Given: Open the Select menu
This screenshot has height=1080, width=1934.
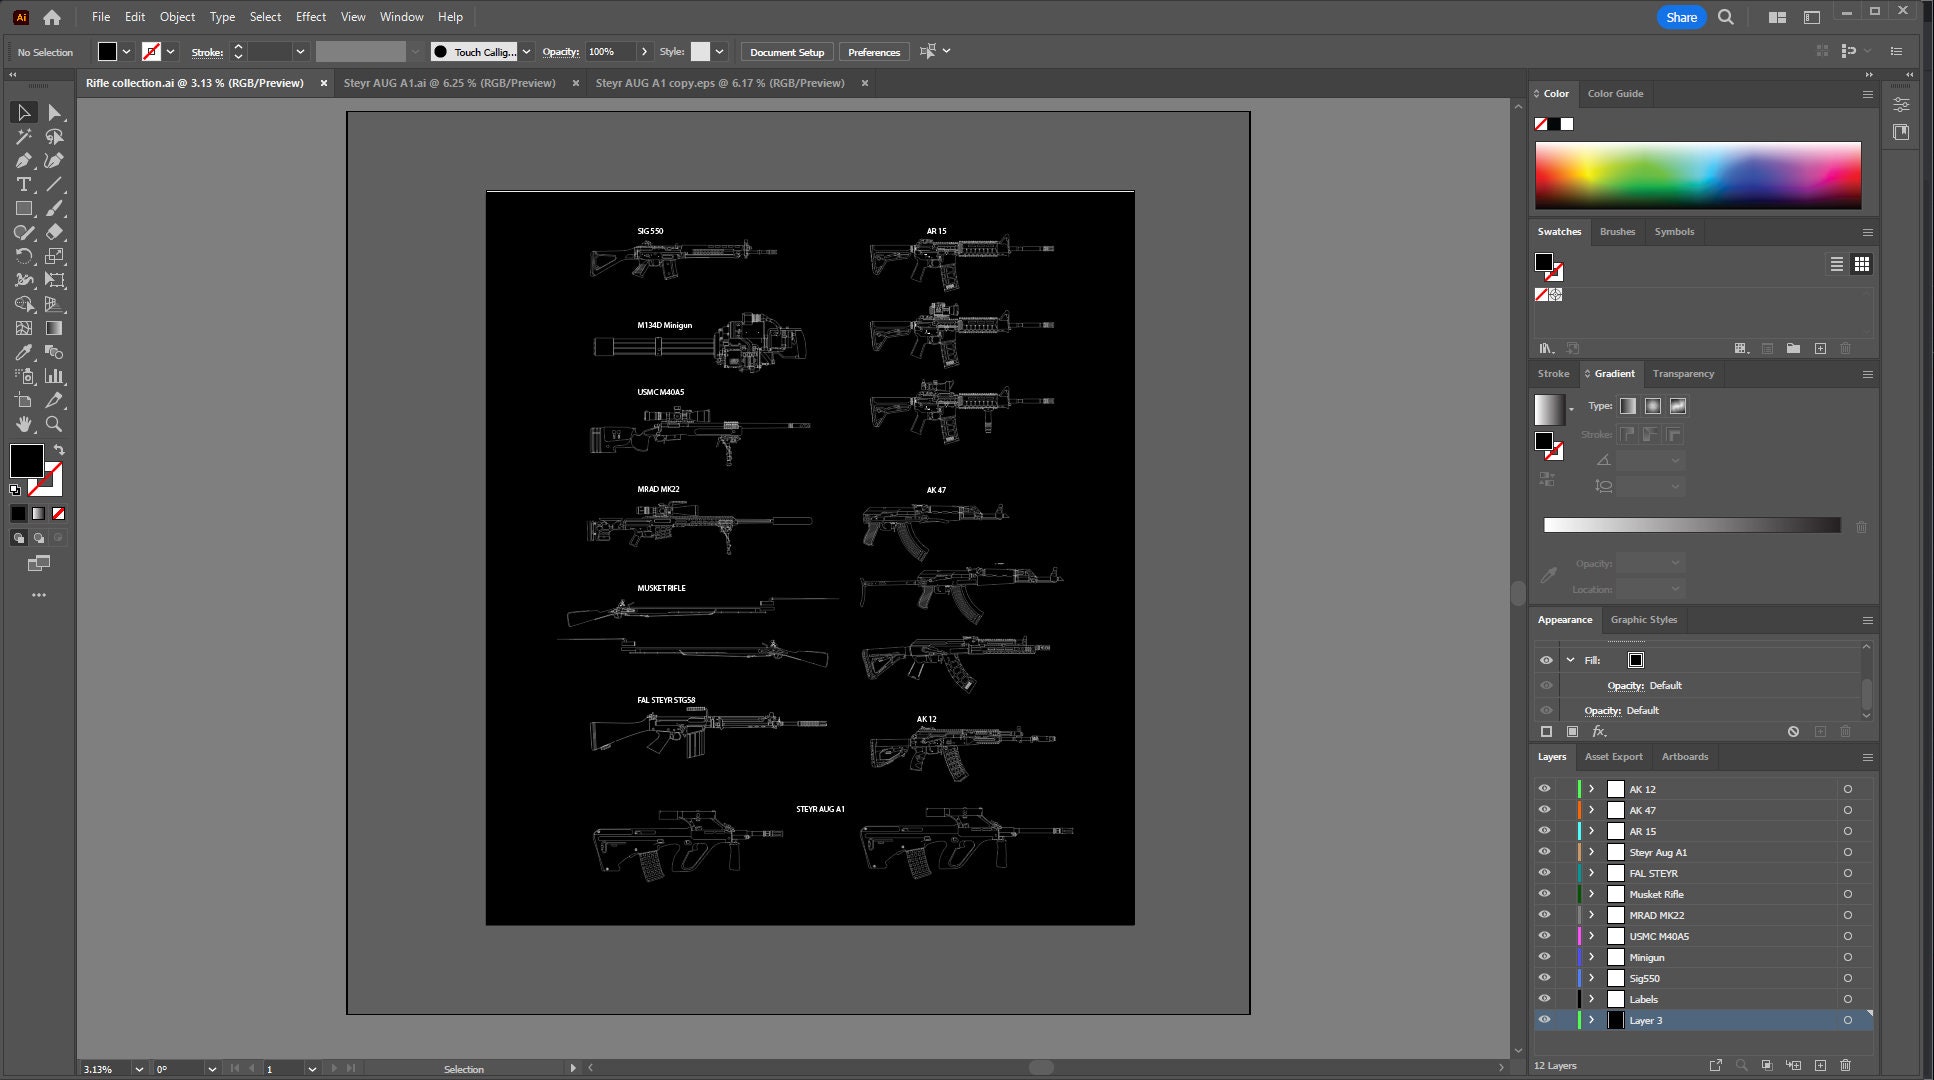Looking at the screenshot, I should [x=265, y=16].
